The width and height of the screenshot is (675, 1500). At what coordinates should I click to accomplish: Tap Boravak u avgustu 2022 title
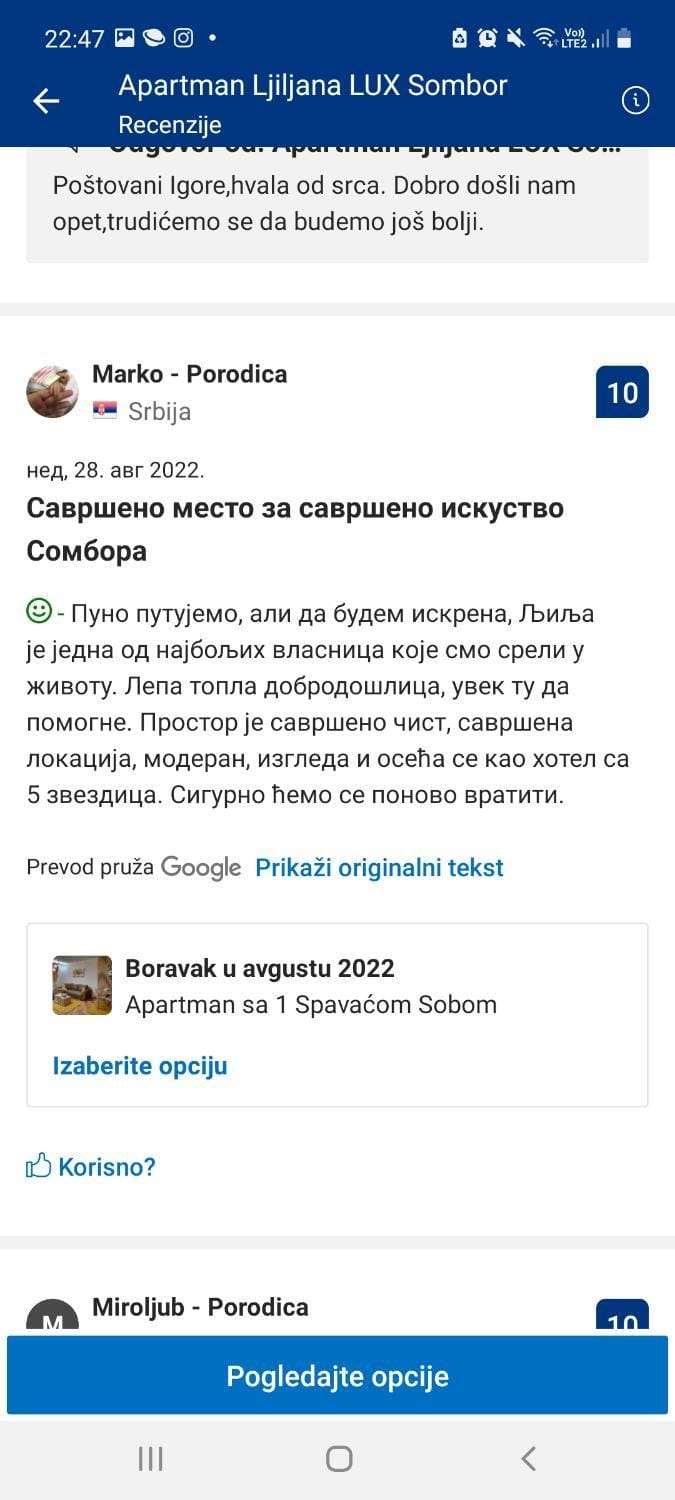(260, 968)
